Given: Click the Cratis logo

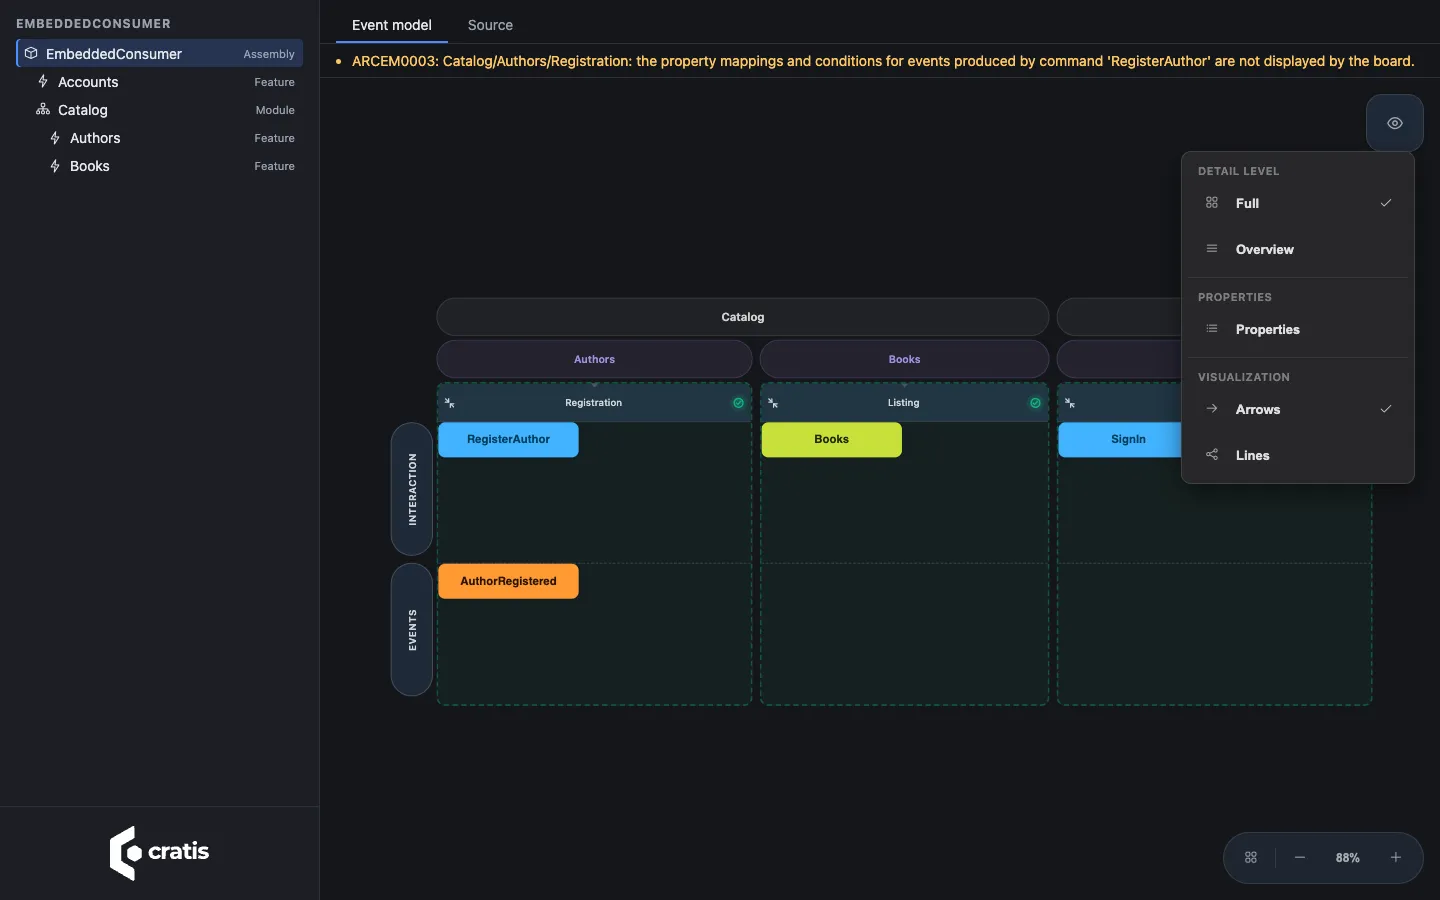Looking at the screenshot, I should (x=160, y=853).
